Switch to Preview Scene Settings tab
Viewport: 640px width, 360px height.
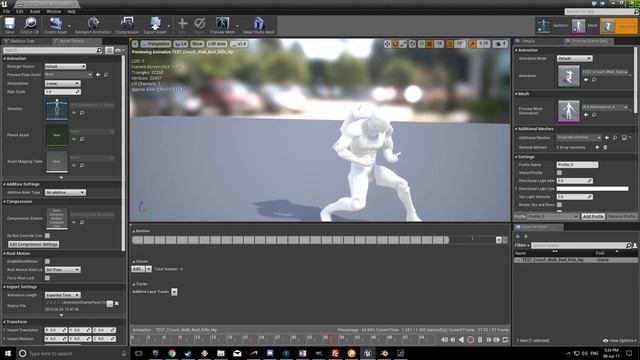point(589,41)
